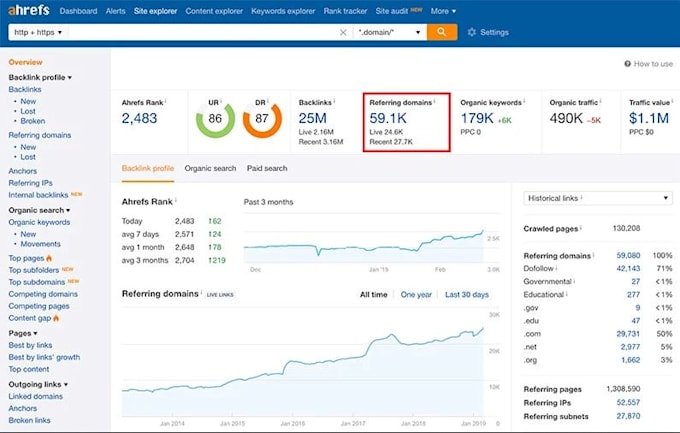
Task: Open Referring IPs sidebar link
Action: coord(30,183)
